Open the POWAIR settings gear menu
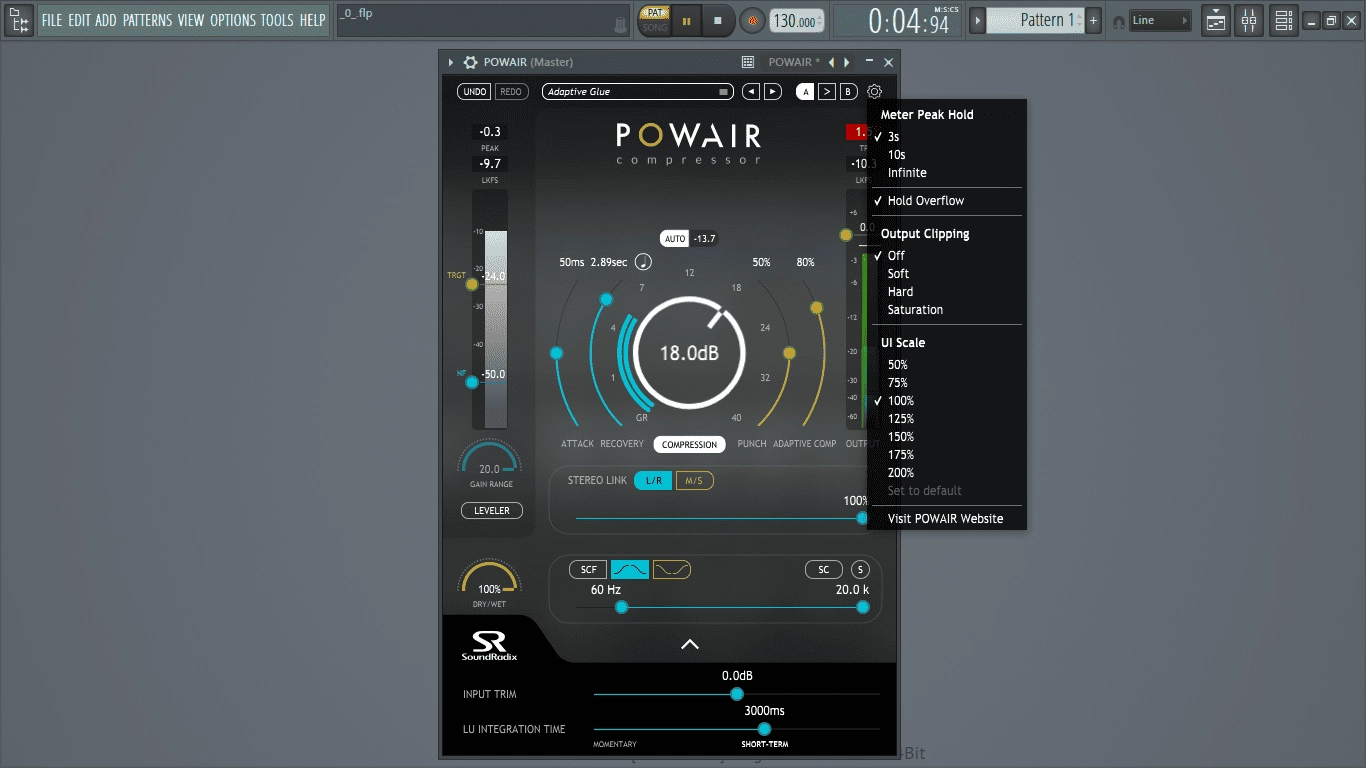 pyautogui.click(x=875, y=91)
